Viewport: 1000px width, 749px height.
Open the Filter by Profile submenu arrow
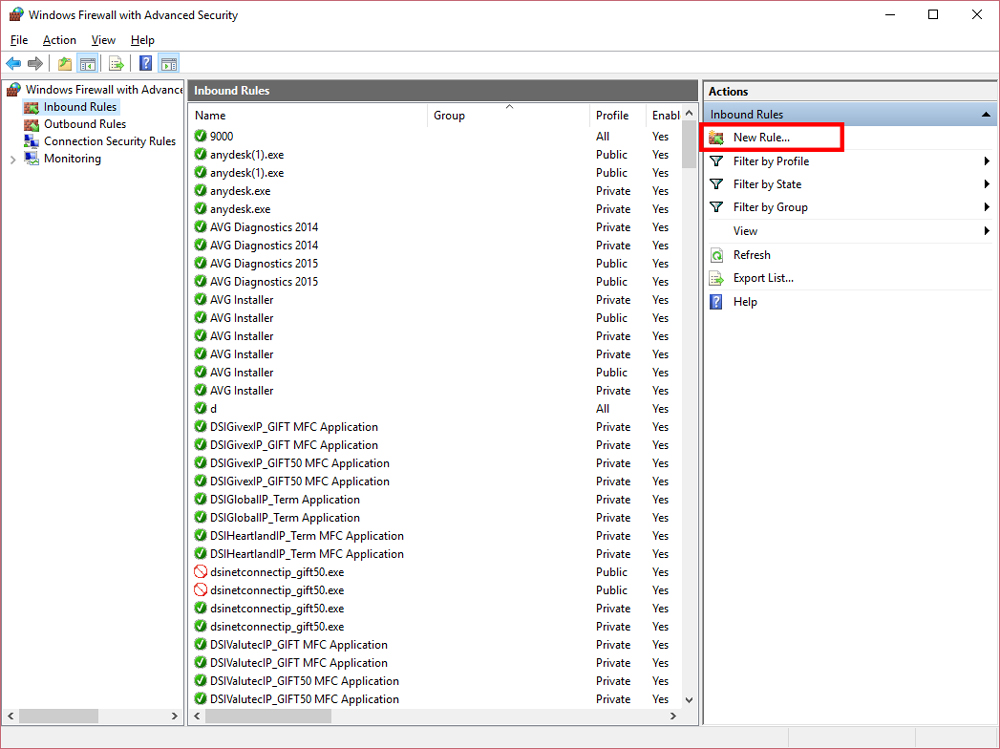point(987,161)
